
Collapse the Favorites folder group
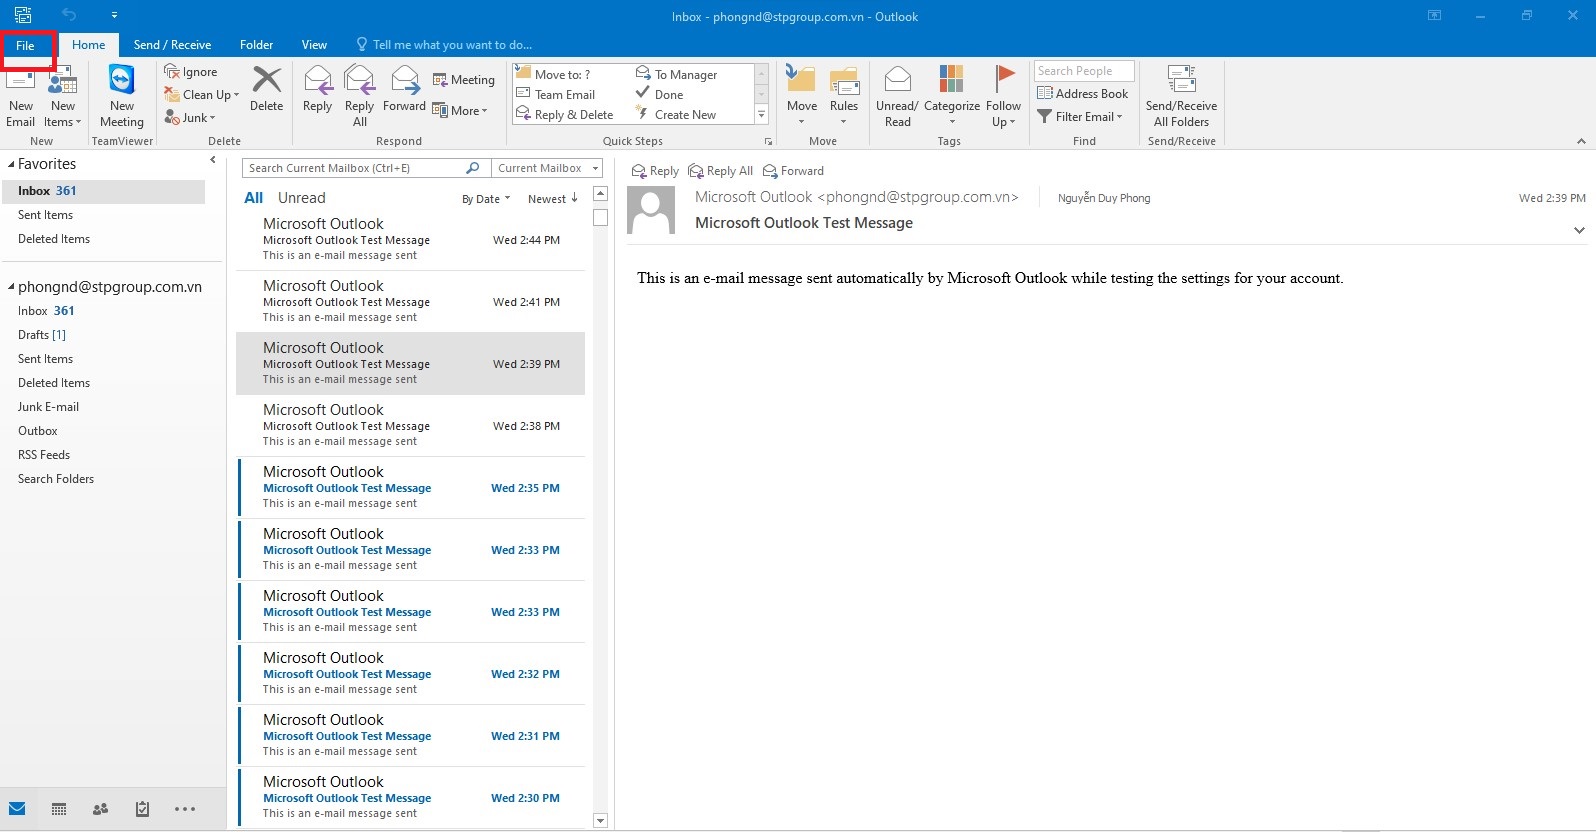point(11,164)
